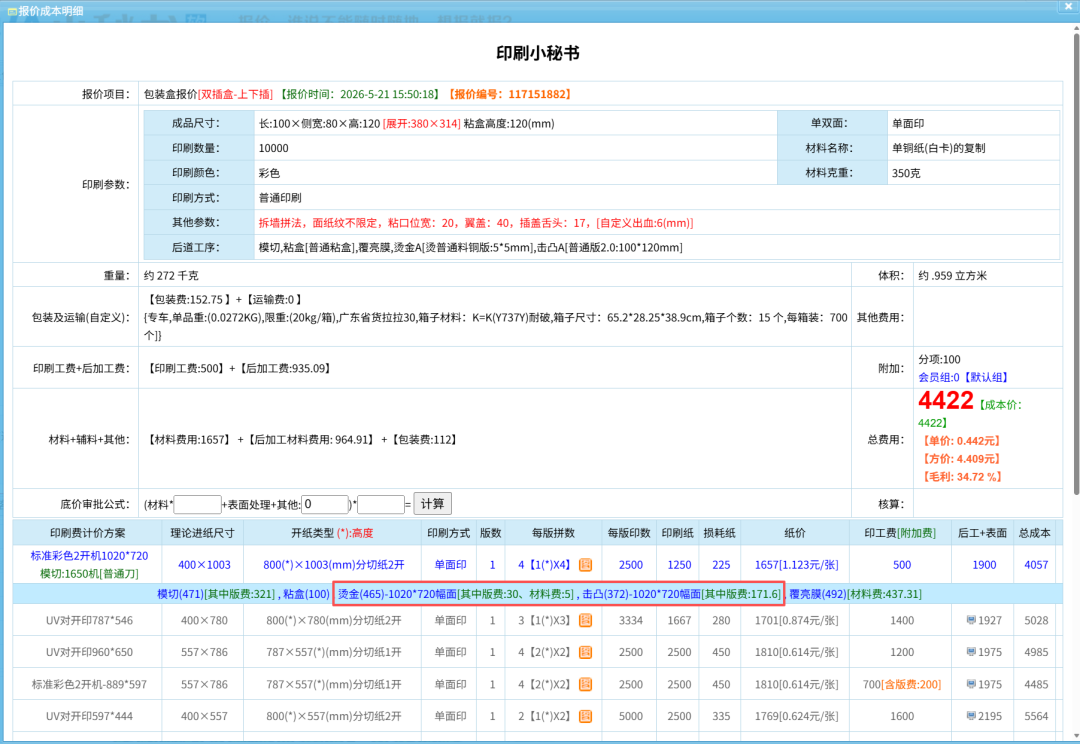Screen dimensions: 1080x744
Task: Click the 总成本 column header
Action: coord(1035,533)
